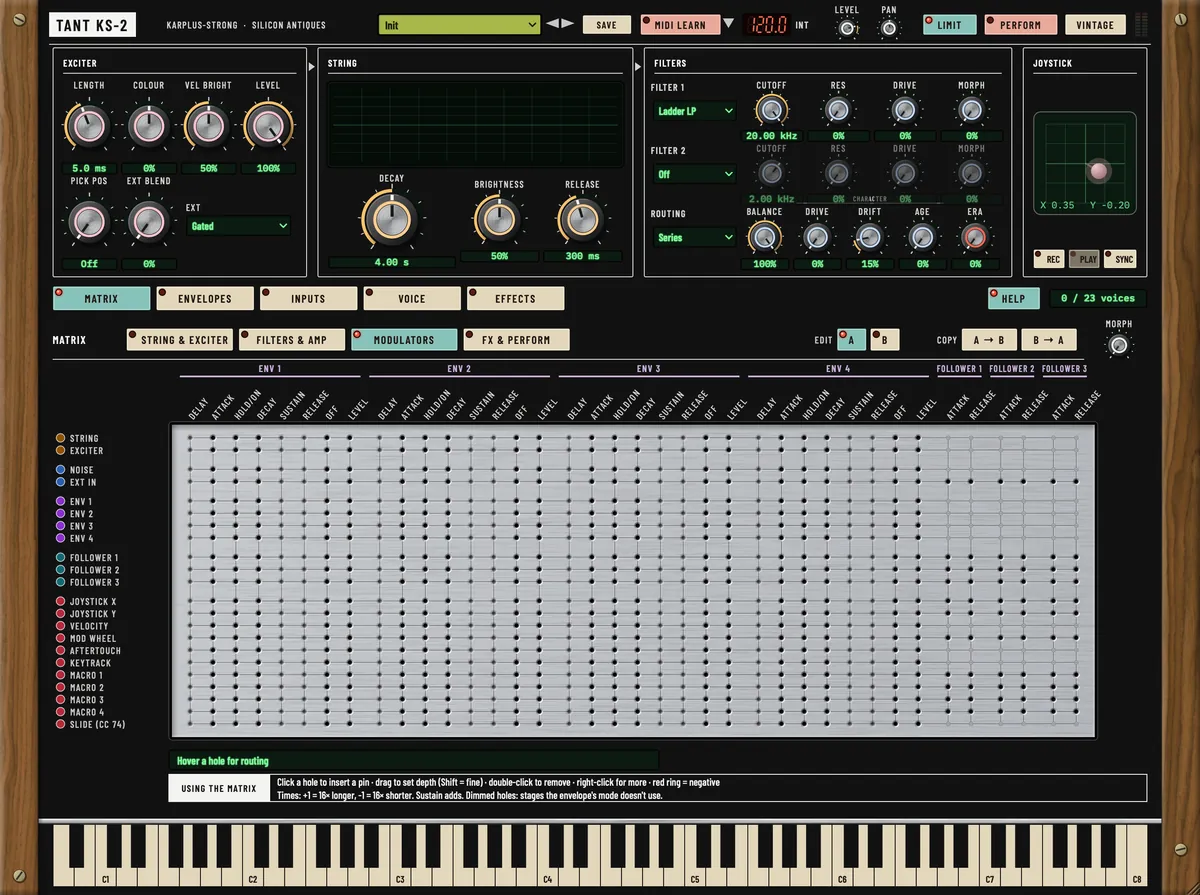1200x895 pixels.
Task: Toggle joystick Sync
Action: (1120, 259)
